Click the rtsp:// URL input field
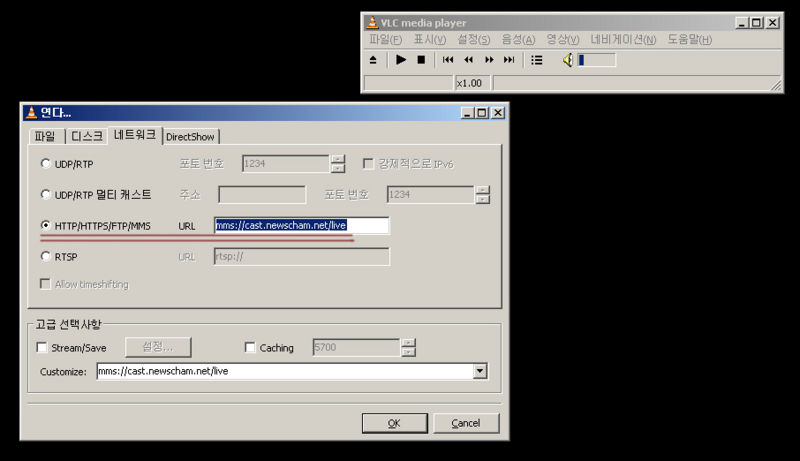This screenshot has height=461, width=800. click(302, 257)
